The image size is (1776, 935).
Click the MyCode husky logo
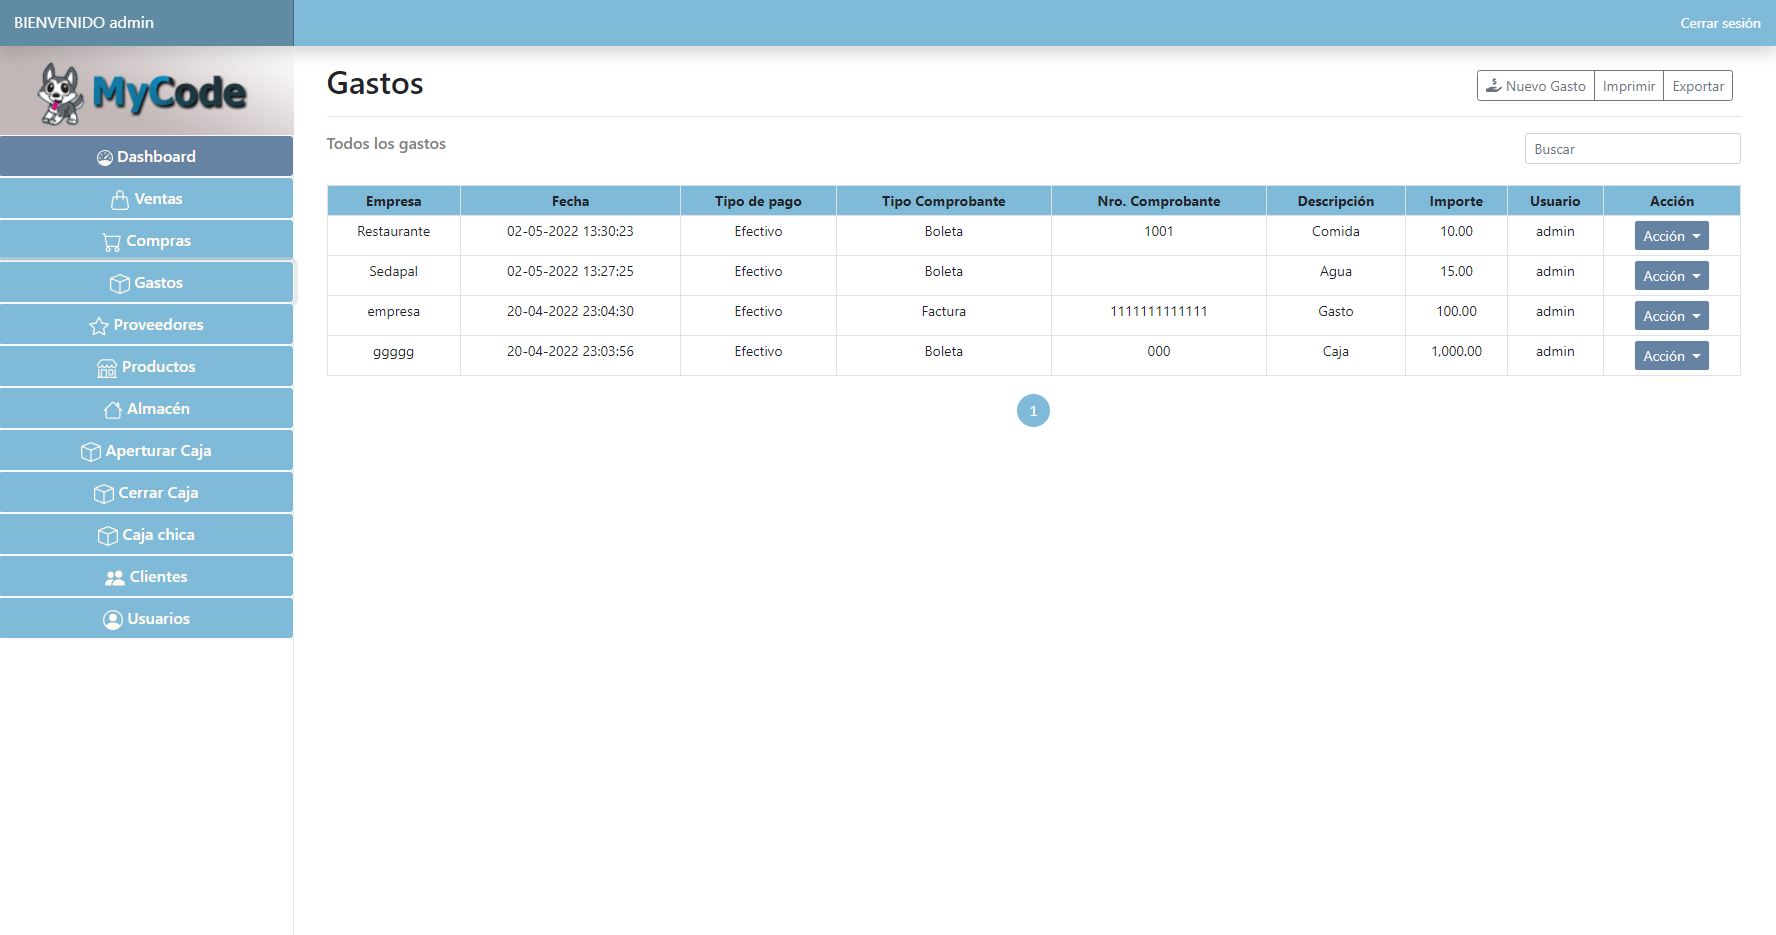coord(61,94)
